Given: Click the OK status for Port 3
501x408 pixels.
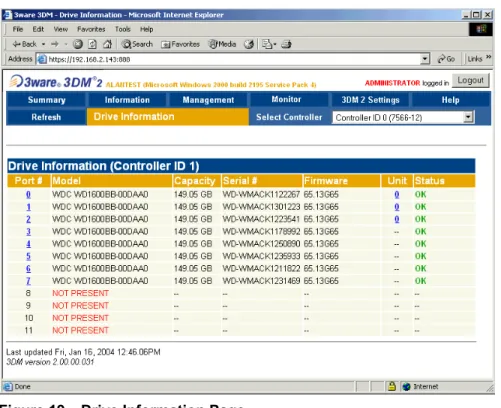Looking at the screenshot, I should pyautogui.click(x=420, y=231).
